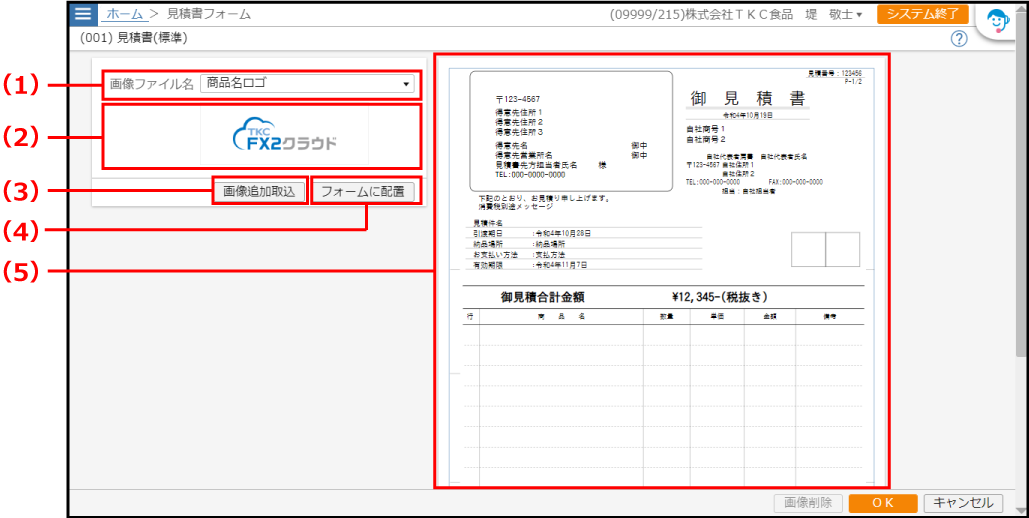Open the assistant character avatar
Image resolution: width=1029 pixels, height=518 pixels.
[998, 21]
